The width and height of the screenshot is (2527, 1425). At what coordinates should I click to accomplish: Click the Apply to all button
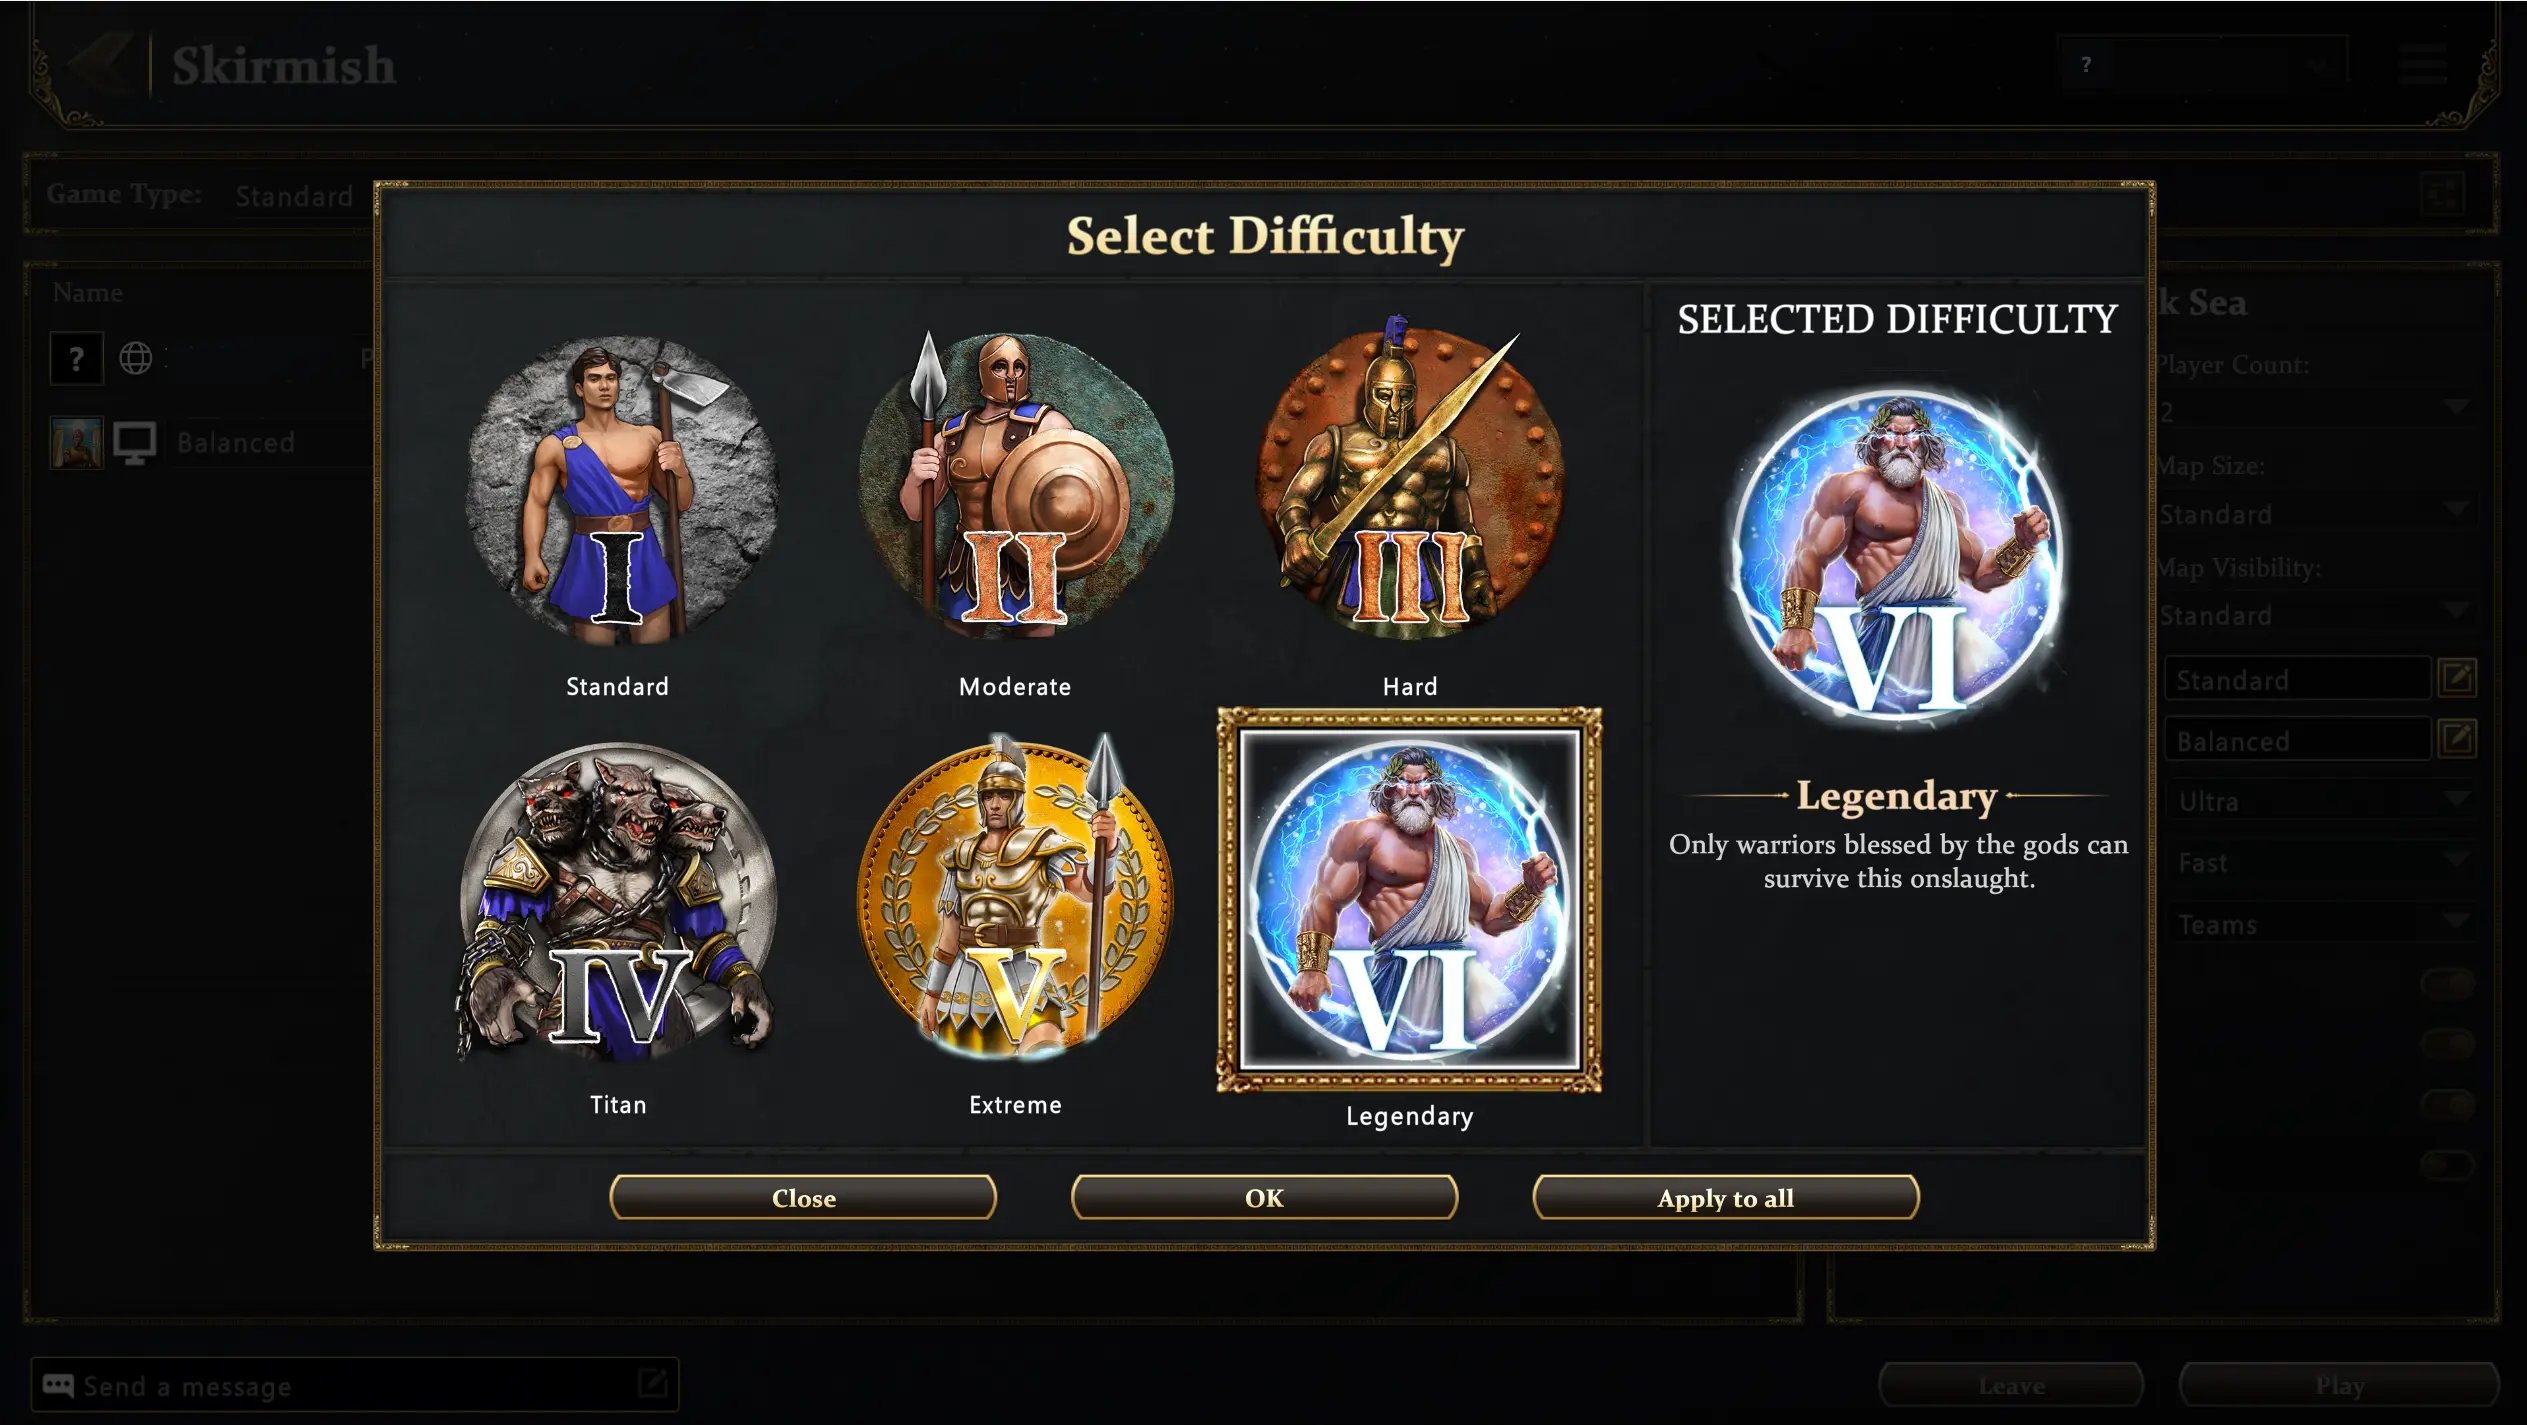(1726, 1197)
